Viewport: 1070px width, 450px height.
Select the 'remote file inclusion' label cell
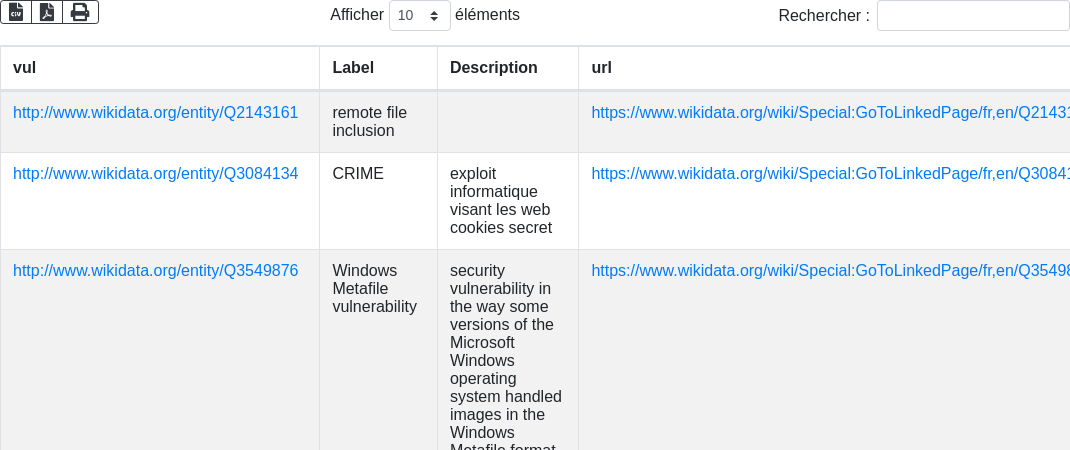click(370, 122)
